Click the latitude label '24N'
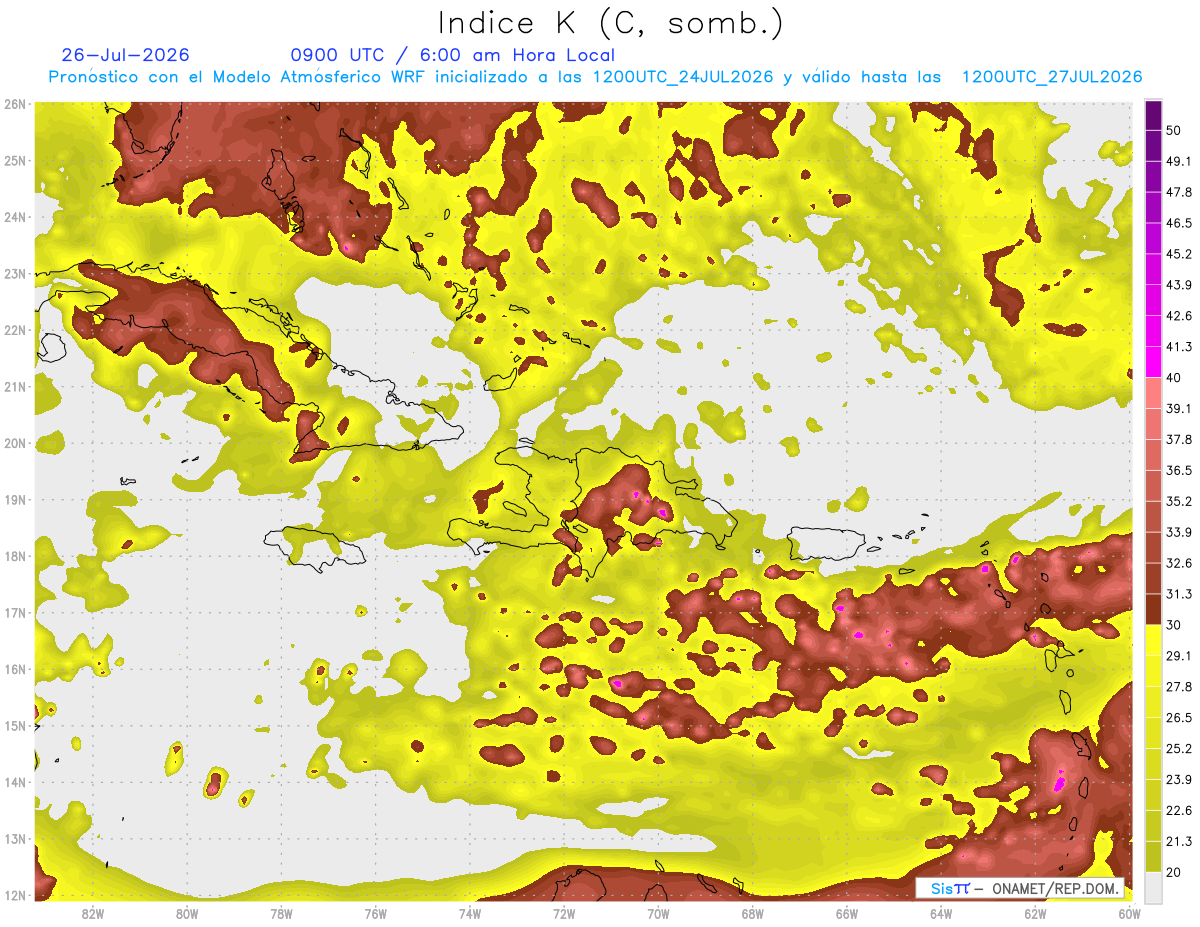The width and height of the screenshot is (1200, 927). (x=14, y=217)
